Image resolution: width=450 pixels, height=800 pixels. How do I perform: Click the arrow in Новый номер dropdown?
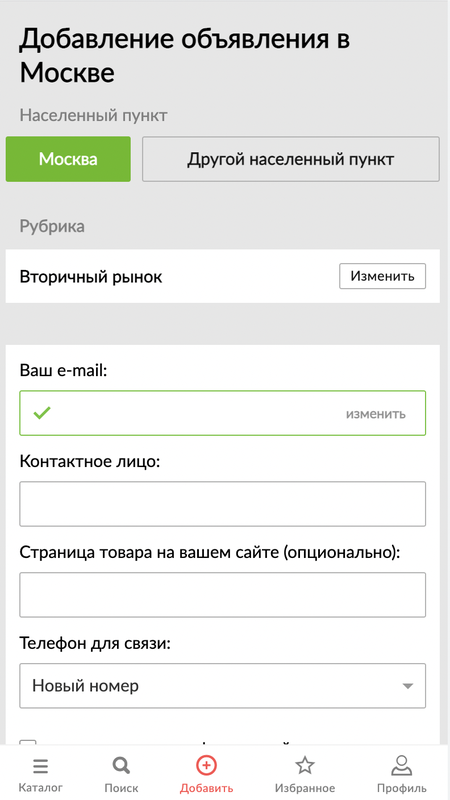pos(407,686)
